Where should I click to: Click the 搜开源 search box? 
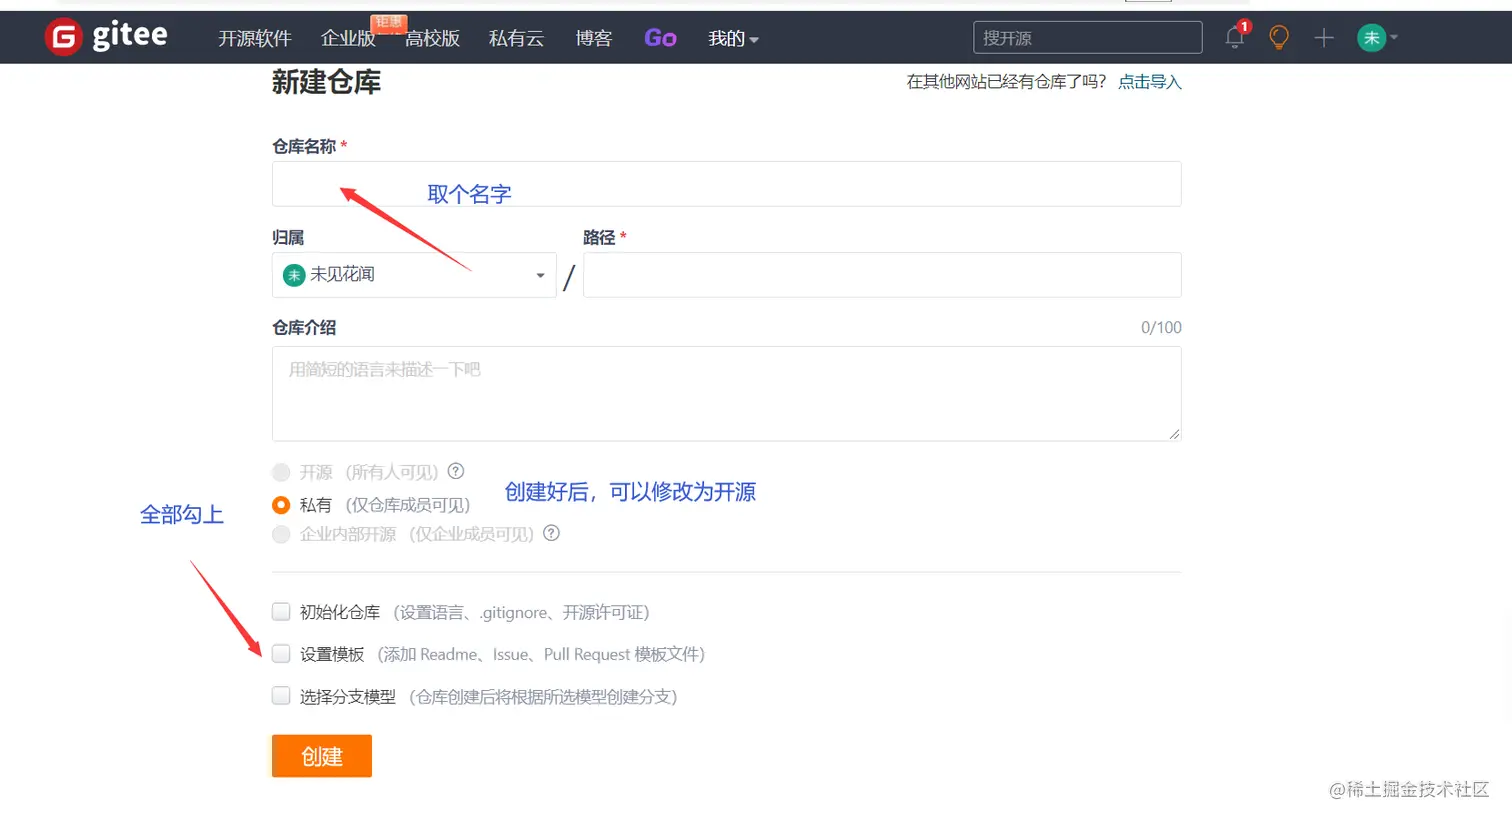(1088, 38)
